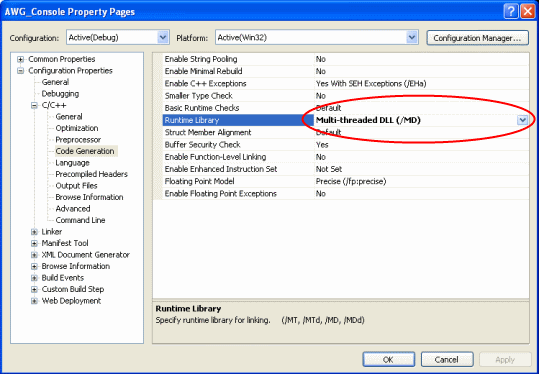The height and width of the screenshot is (374, 539).
Task: Open the Platform dropdown
Action: pos(412,37)
